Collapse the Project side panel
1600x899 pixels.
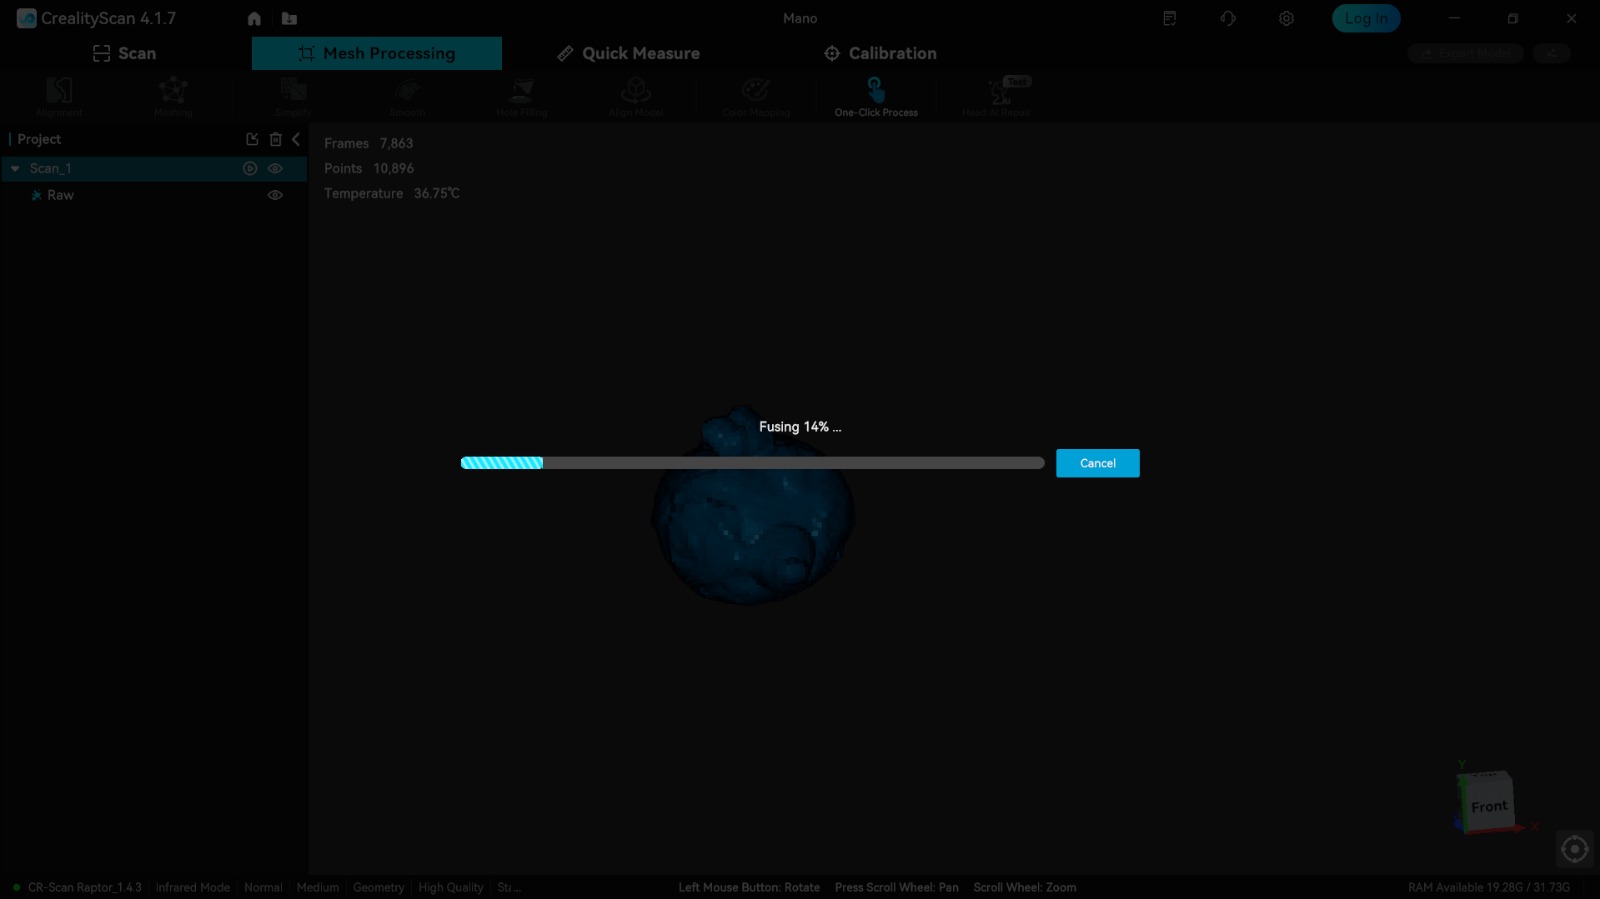296,139
